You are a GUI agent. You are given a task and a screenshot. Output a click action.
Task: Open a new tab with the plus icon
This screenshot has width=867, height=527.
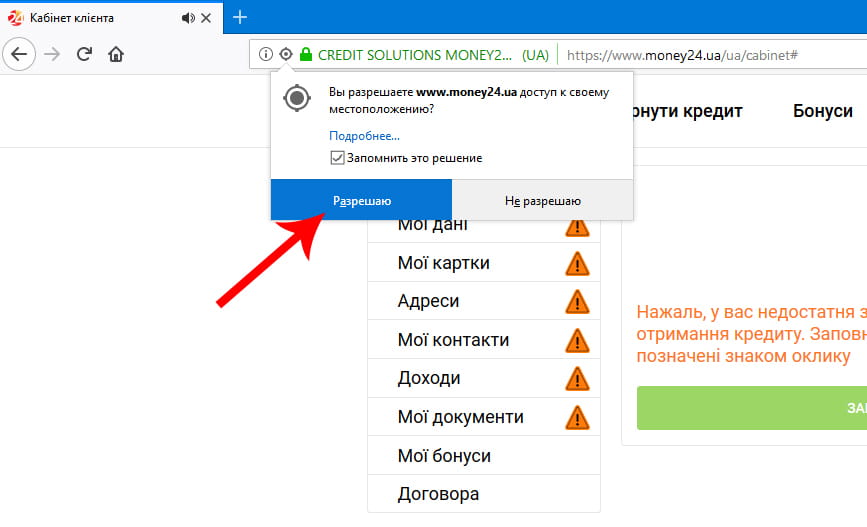239,18
